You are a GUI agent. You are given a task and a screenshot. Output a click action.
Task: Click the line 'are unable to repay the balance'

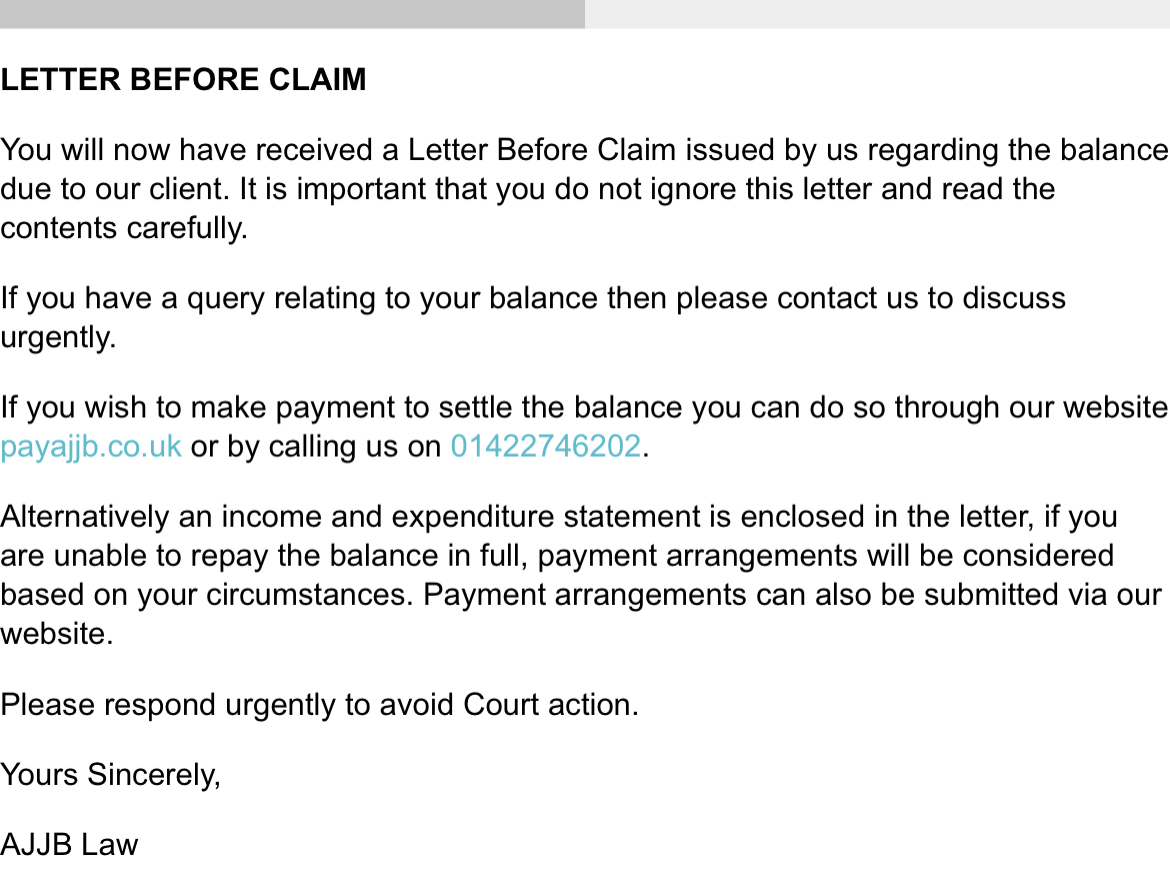click(x=557, y=556)
